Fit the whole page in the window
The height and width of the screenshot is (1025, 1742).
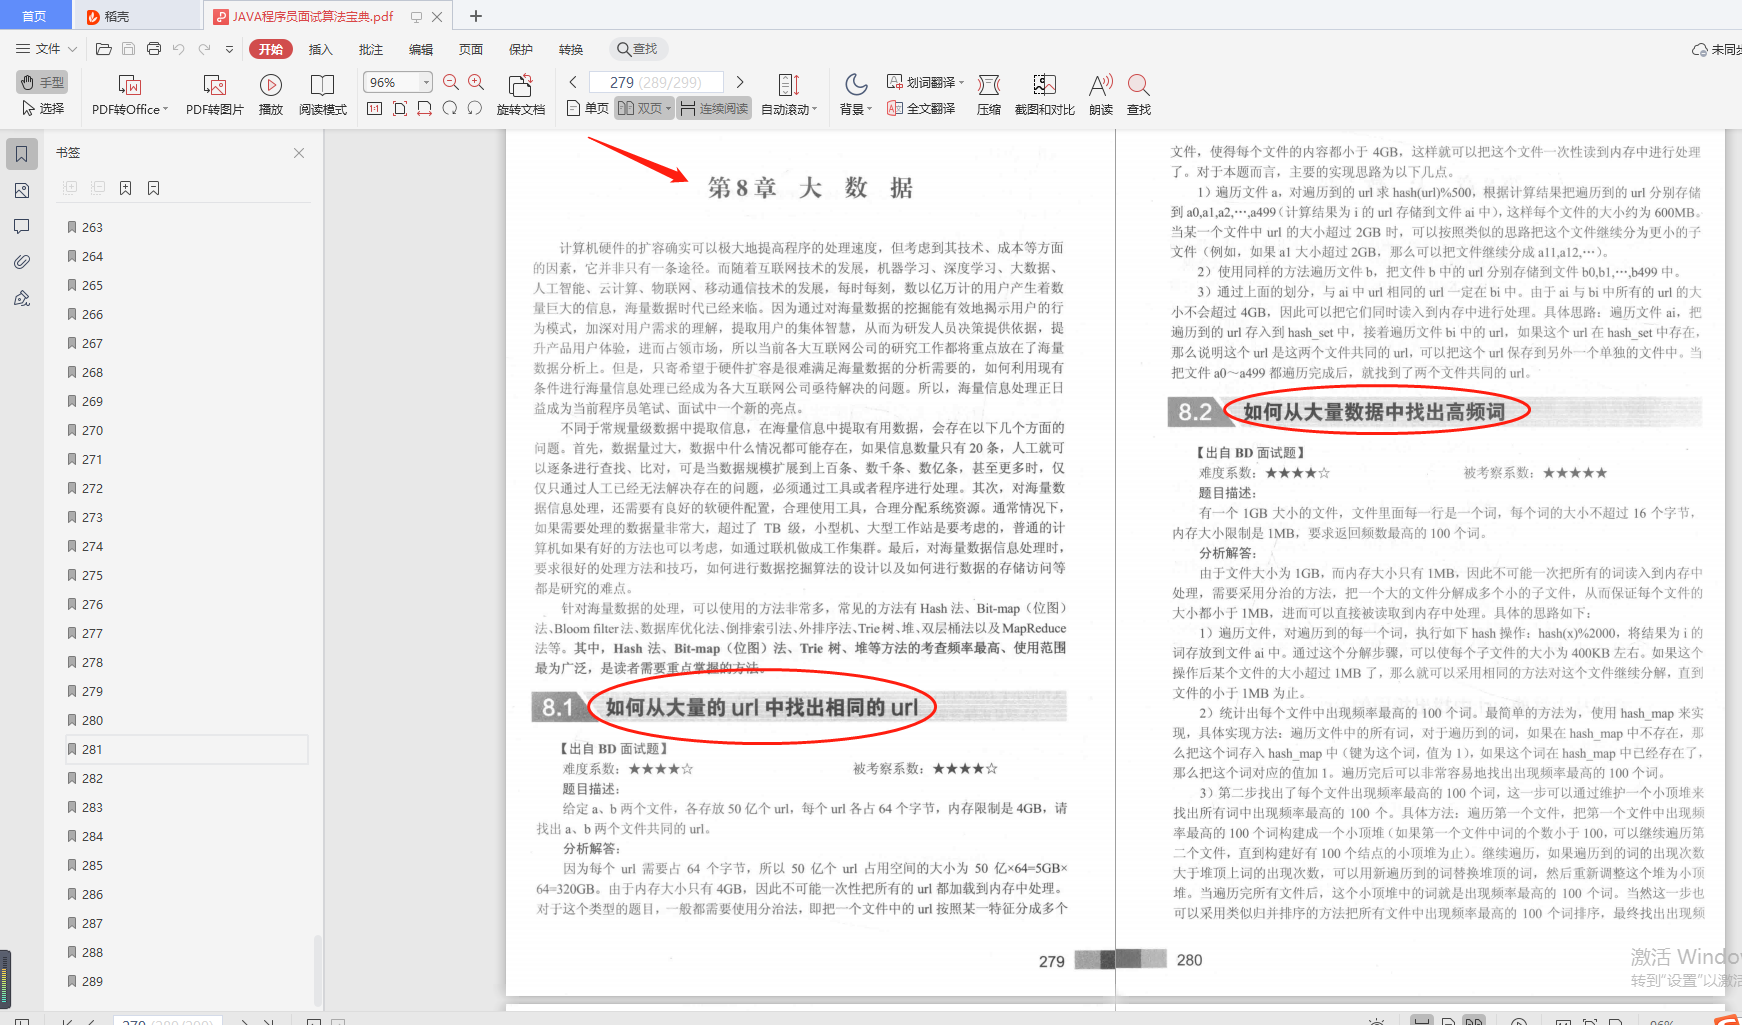(399, 108)
